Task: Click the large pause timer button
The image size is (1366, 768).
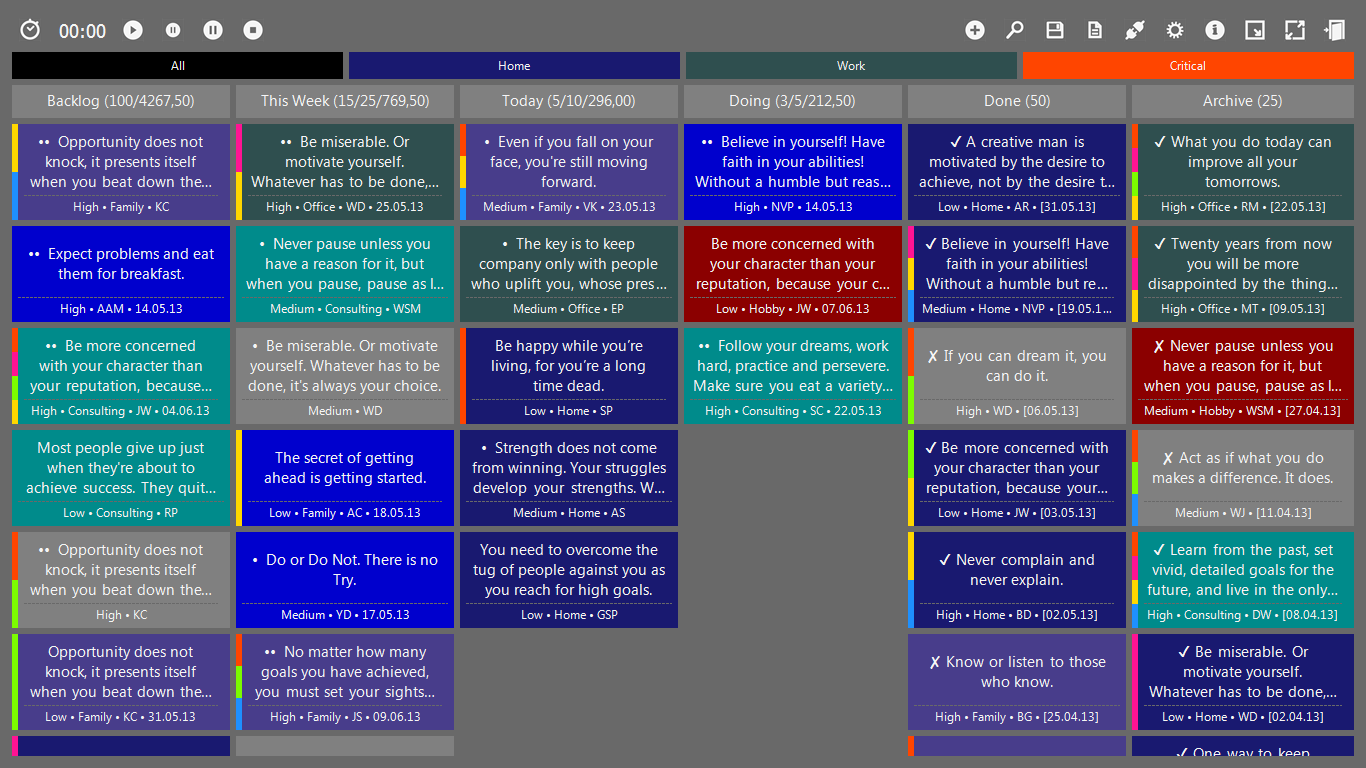Action: point(213,30)
